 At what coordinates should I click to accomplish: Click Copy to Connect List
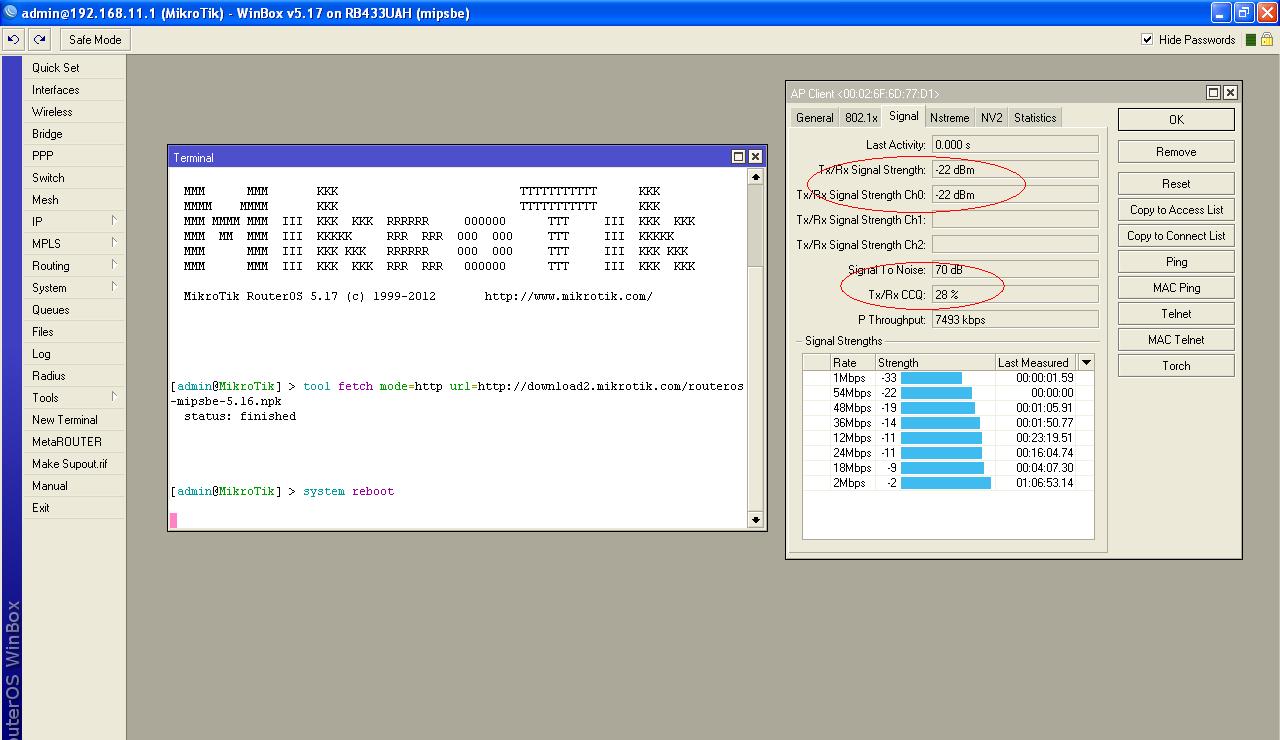(x=1176, y=236)
